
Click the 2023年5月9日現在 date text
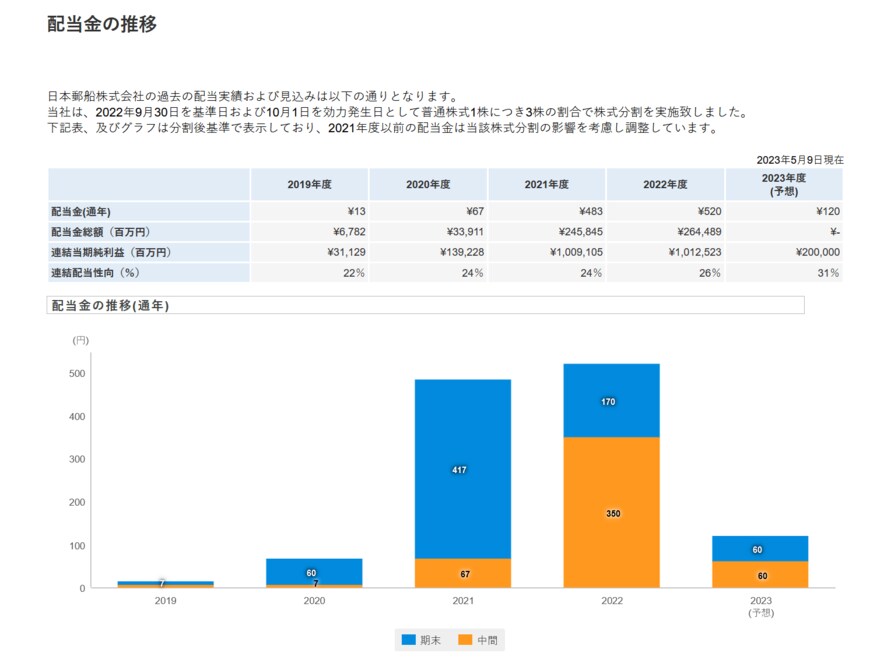click(798, 159)
